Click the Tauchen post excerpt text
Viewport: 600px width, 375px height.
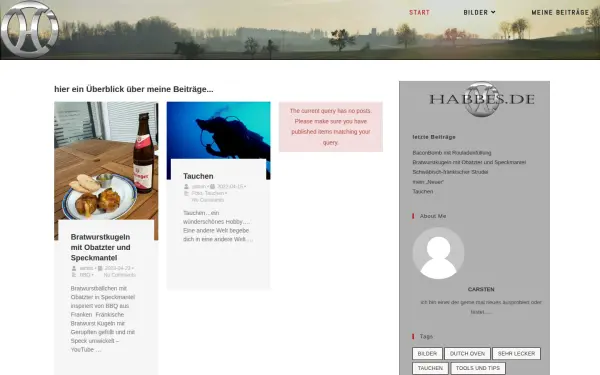[218, 226]
